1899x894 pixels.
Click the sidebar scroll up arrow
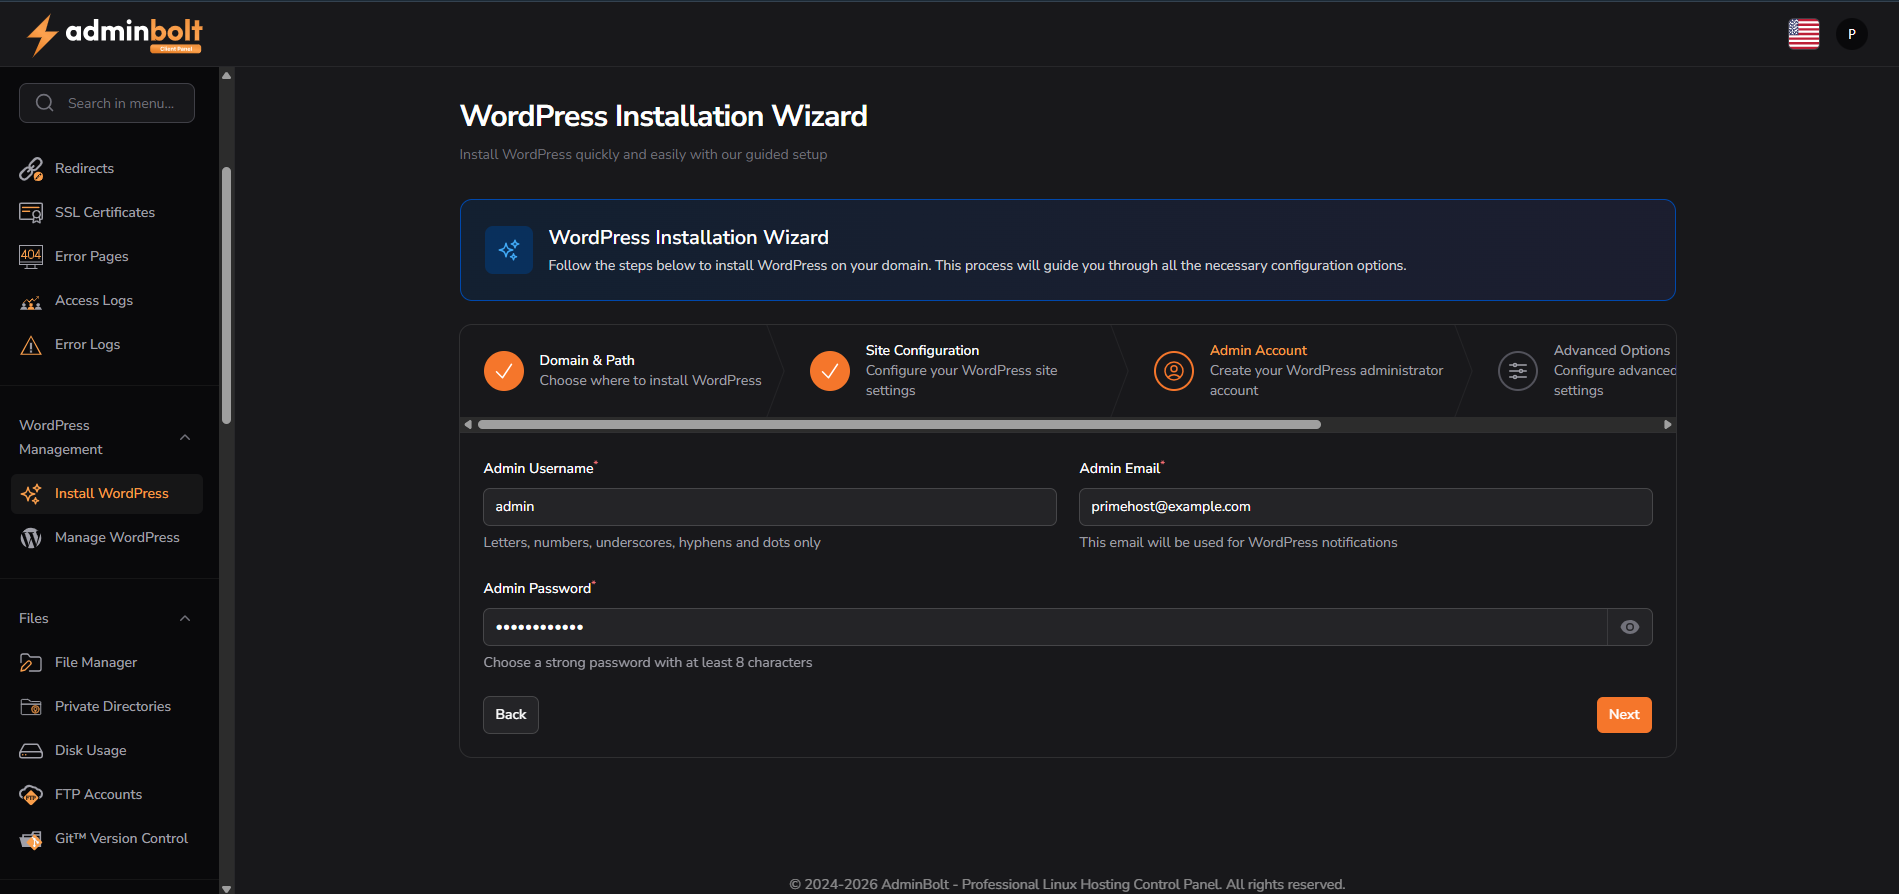point(227,75)
